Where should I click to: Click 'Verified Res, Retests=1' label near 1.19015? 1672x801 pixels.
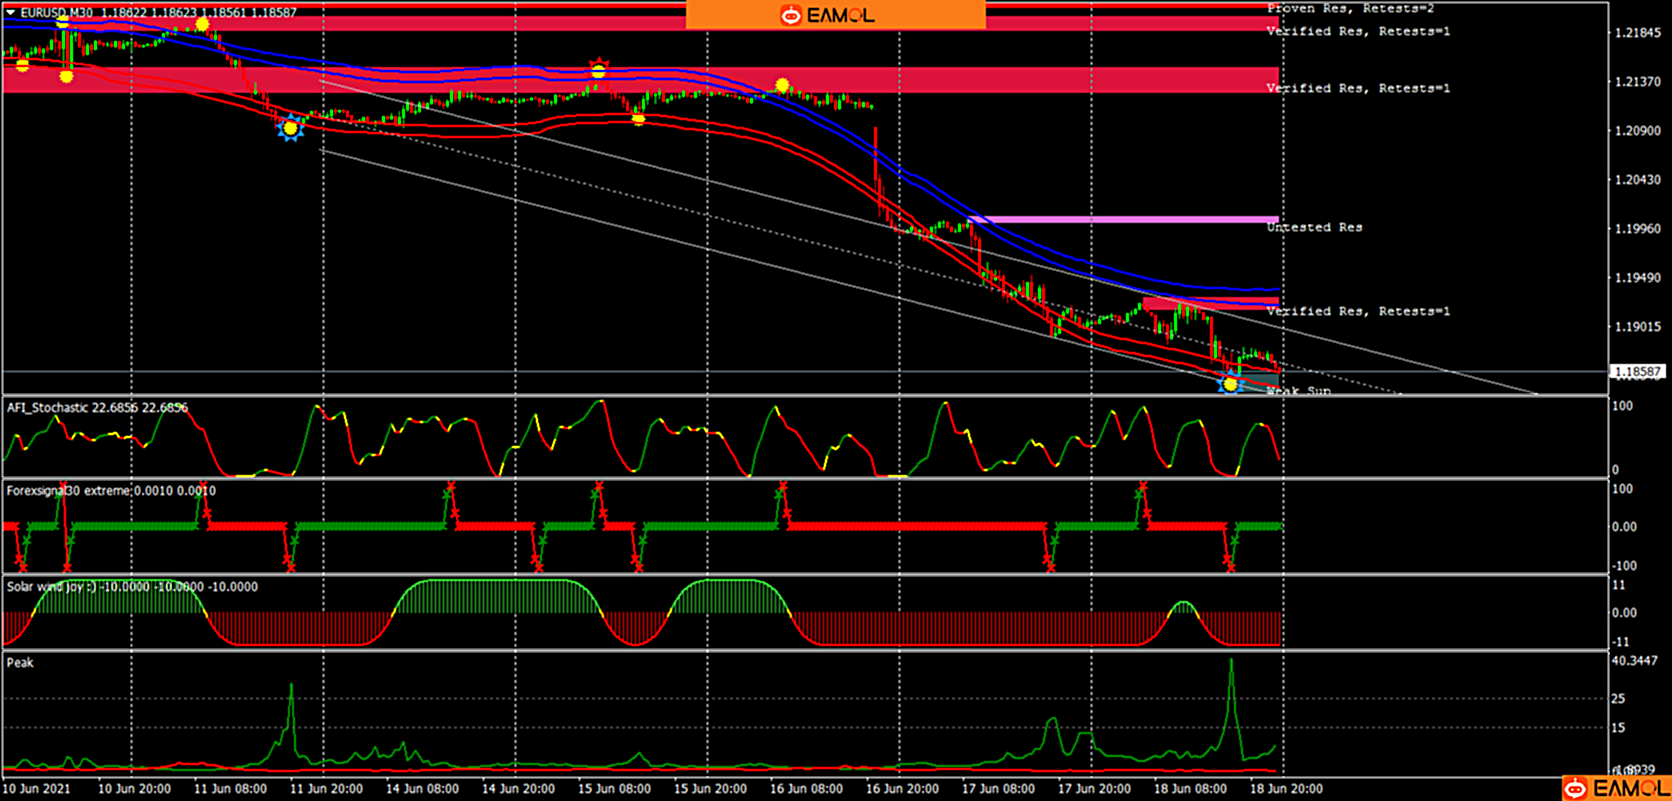pyautogui.click(x=1358, y=311)
